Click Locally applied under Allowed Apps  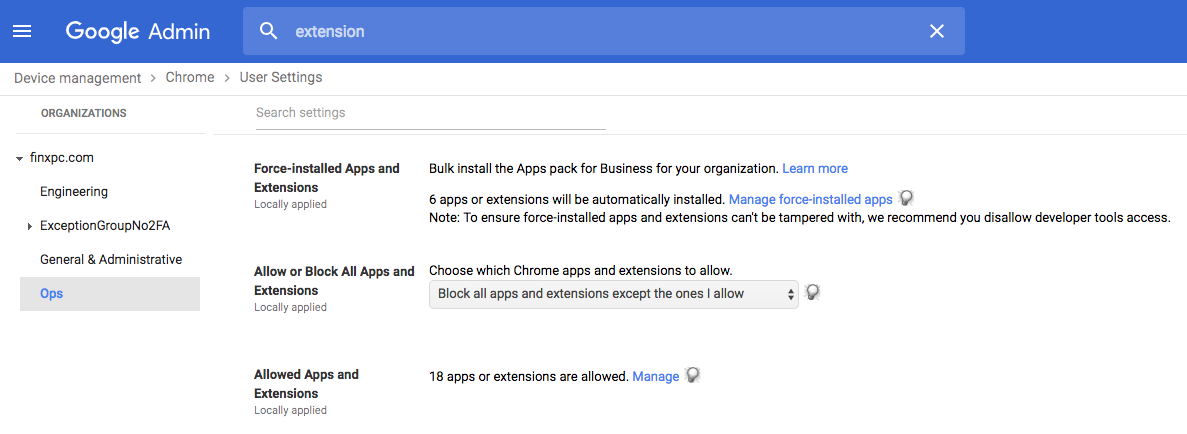(x=291, y=411)
